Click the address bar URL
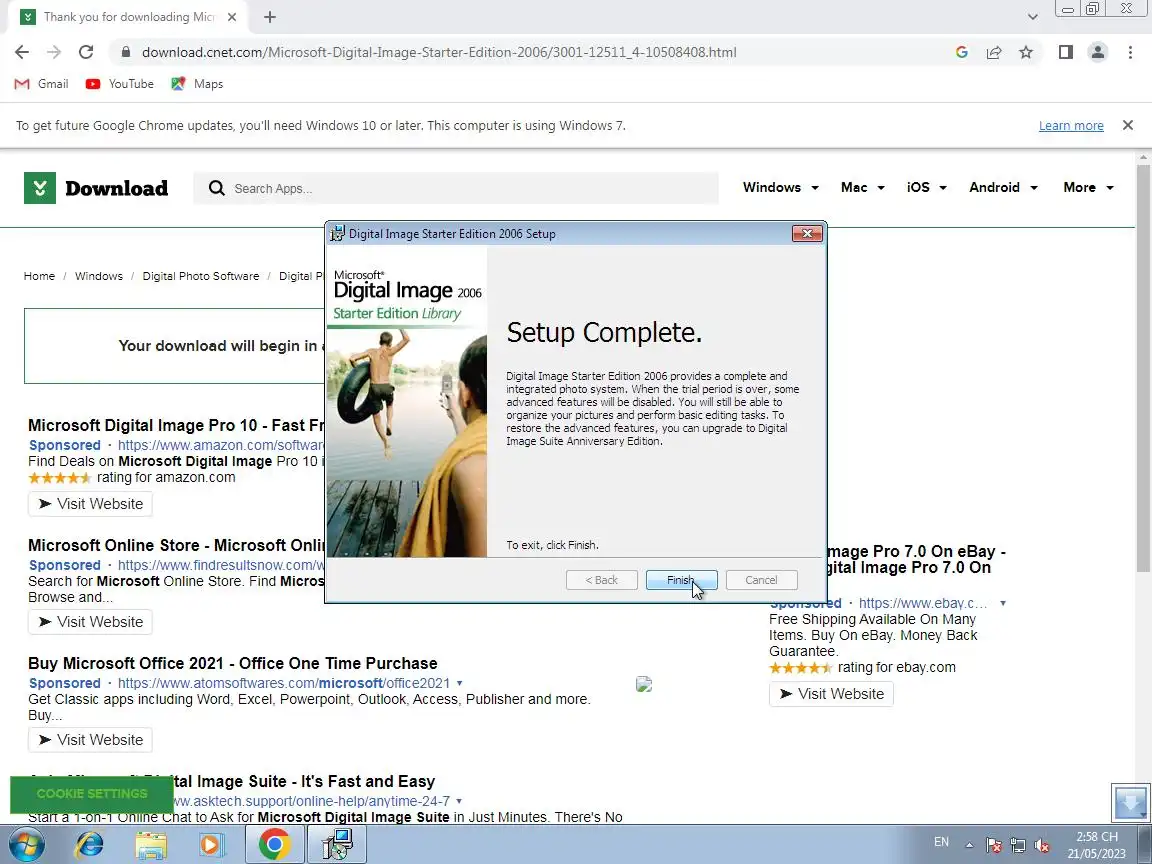 click(439, 52)
